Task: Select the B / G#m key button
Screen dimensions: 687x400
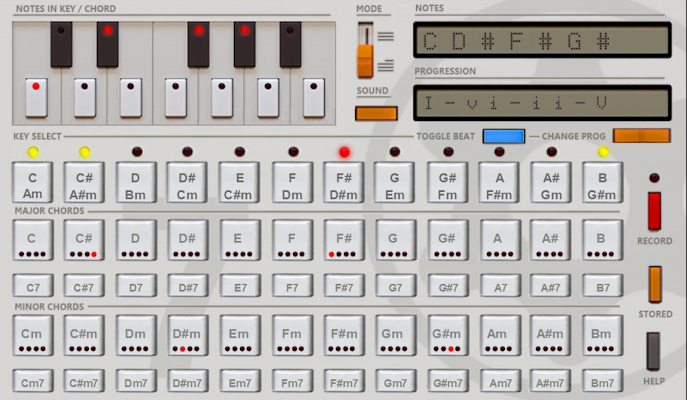Action: [x=602, y=182]
